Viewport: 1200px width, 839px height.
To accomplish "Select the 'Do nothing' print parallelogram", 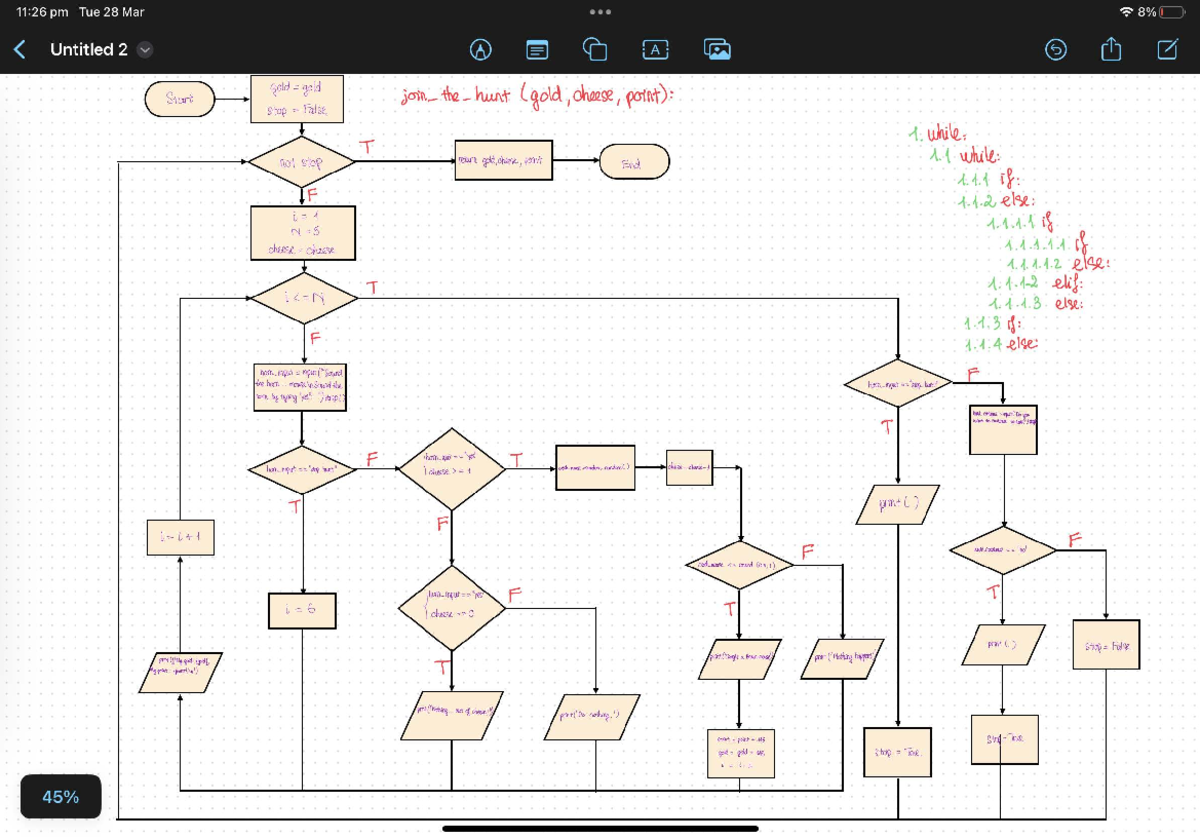I will click(x=594, y=715).
